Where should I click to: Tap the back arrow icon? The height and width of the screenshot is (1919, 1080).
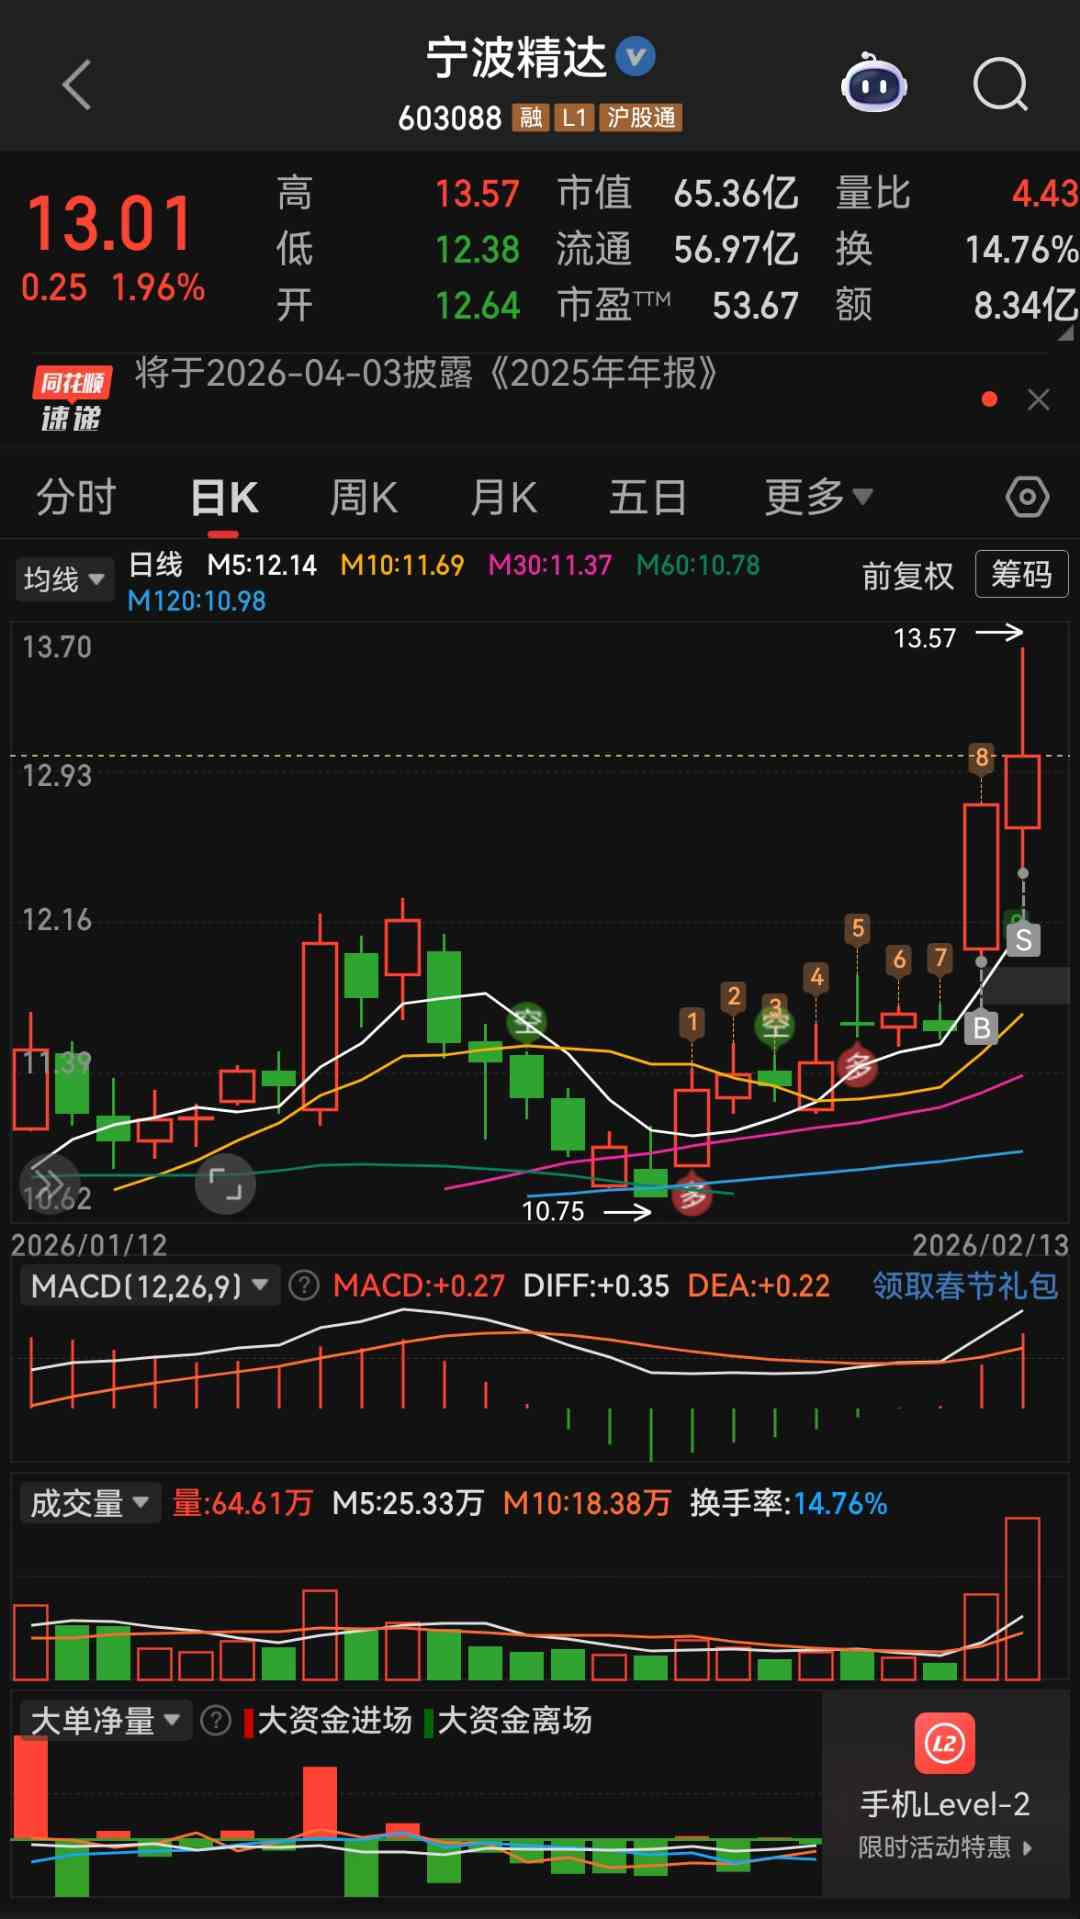(x=77, y=85)
